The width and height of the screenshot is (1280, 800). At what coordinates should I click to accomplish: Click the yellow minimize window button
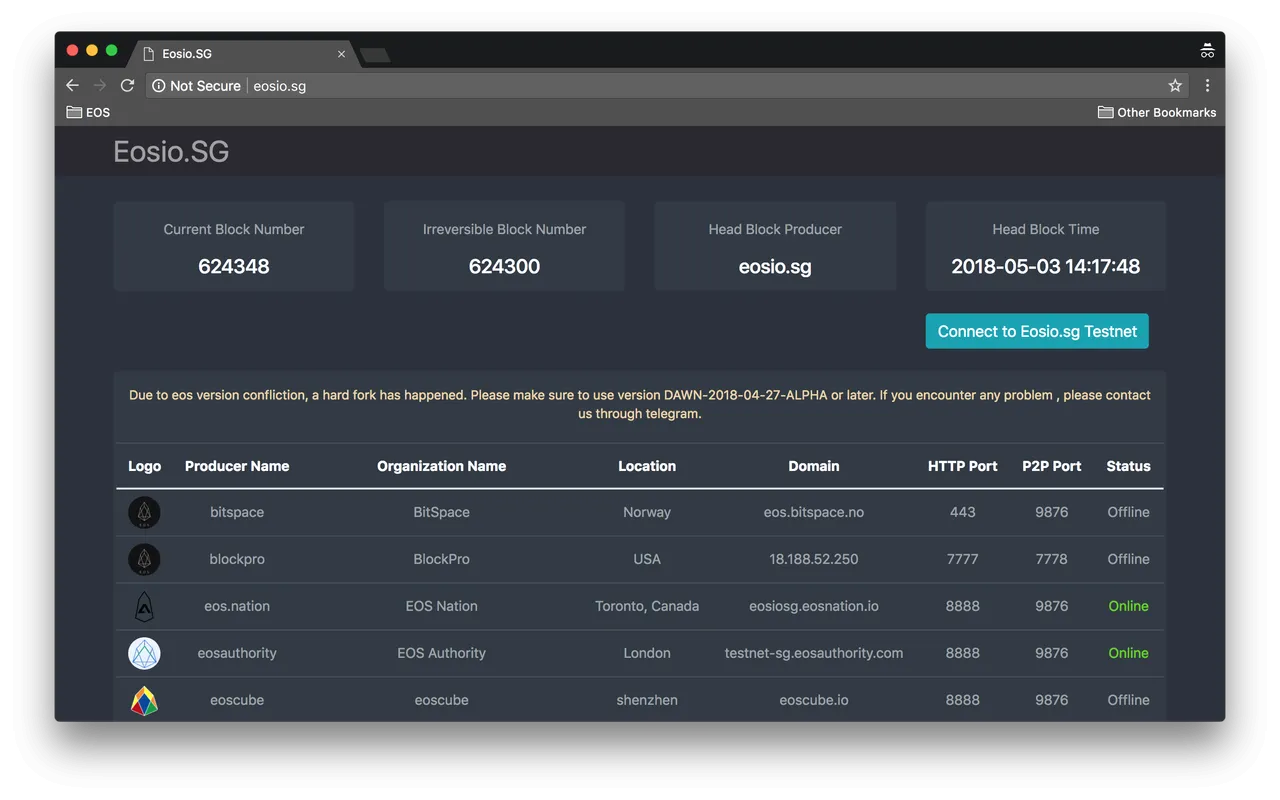92,50
